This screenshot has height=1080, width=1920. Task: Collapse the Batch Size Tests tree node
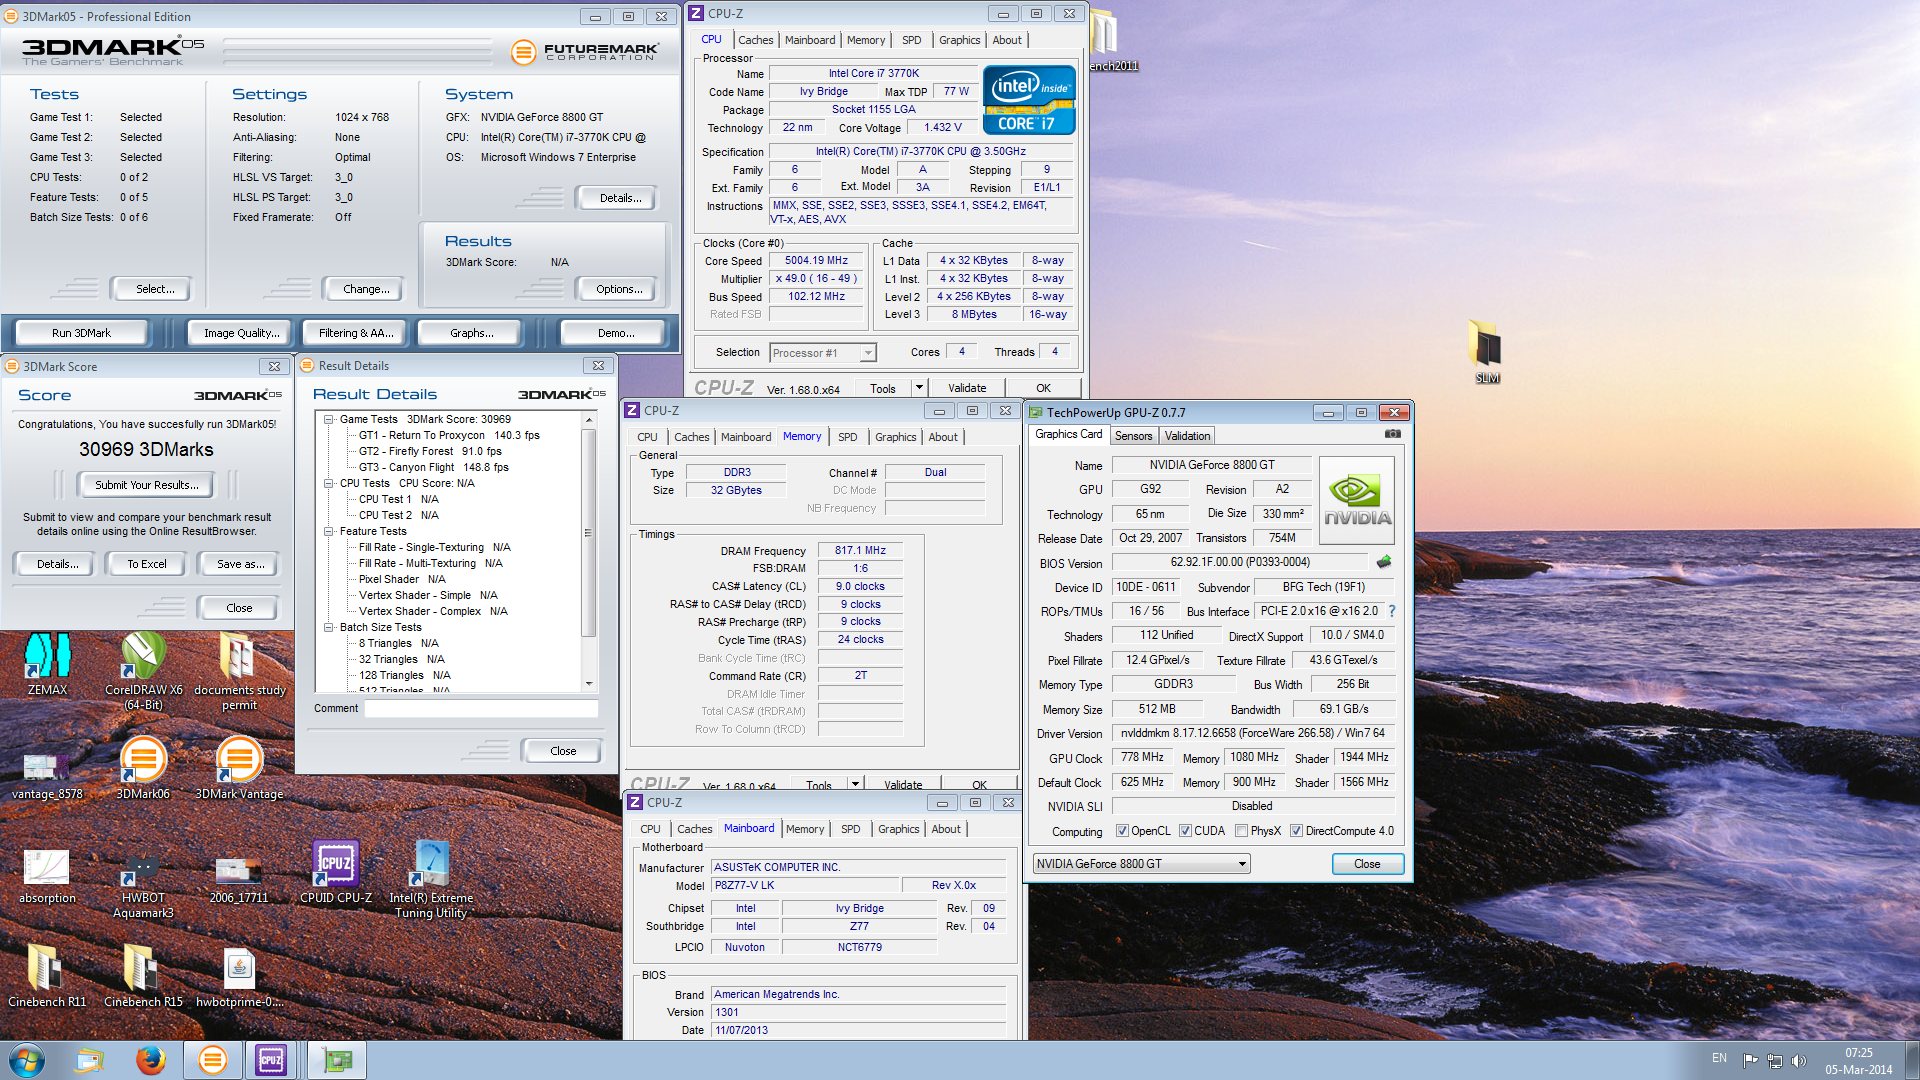[328, 627]
